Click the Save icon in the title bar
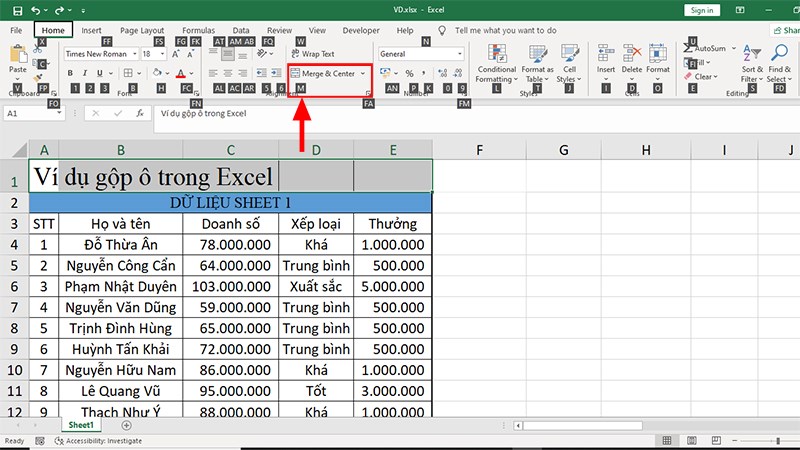Image resolution: width=800 pixels, height=450 pixels. click(x=17, y=10)
